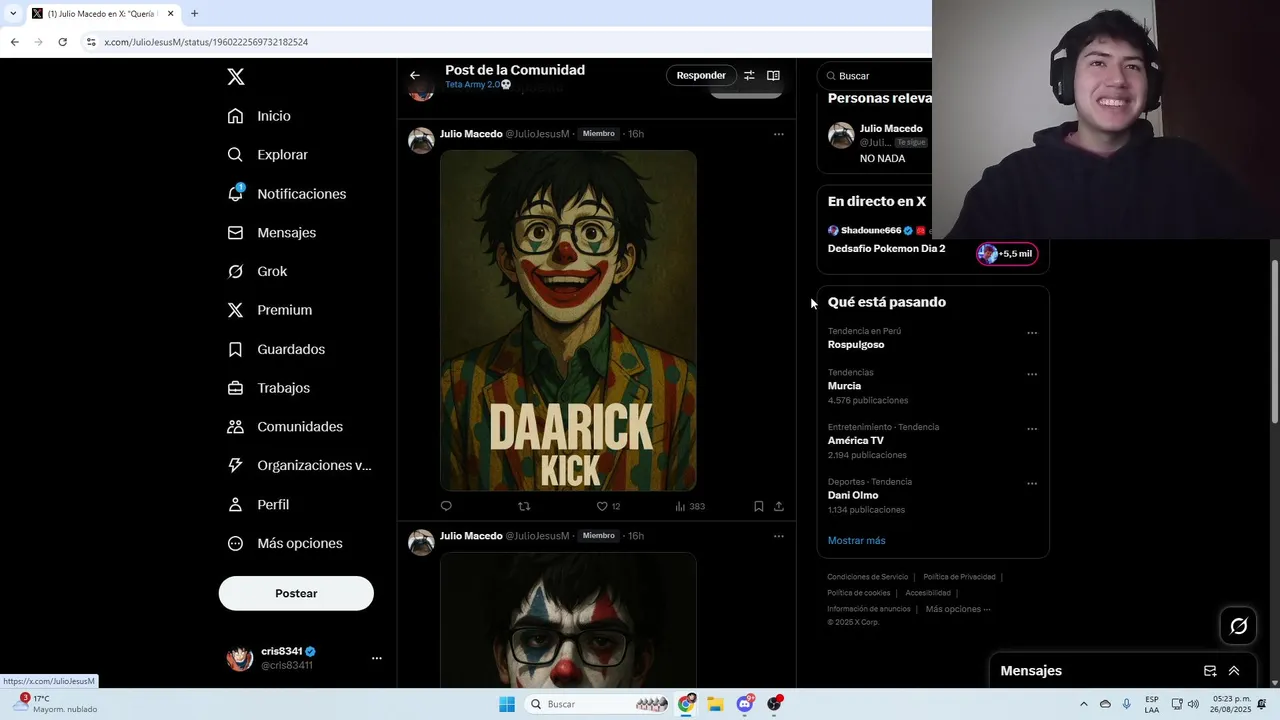The width and height of the screenshot is (1280, 720).
Task: Open a new browser tab
Action: (194, 14)
